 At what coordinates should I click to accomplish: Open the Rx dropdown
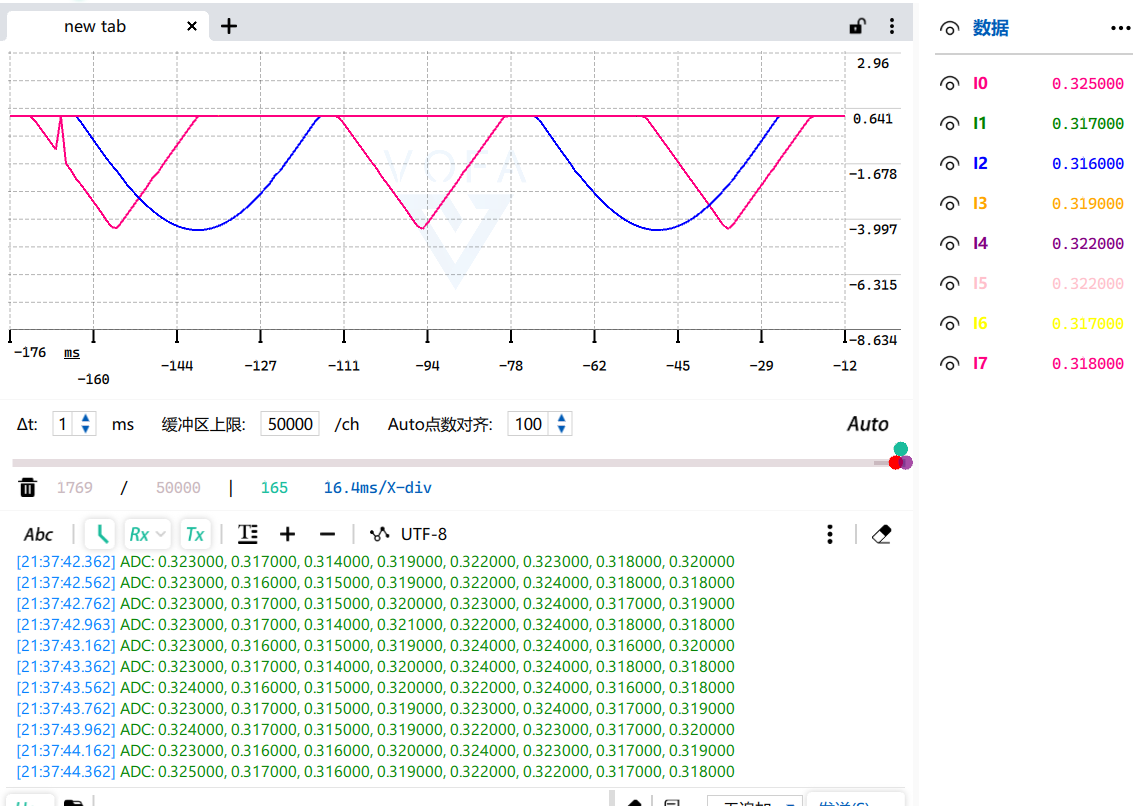(x=147, y=534)
